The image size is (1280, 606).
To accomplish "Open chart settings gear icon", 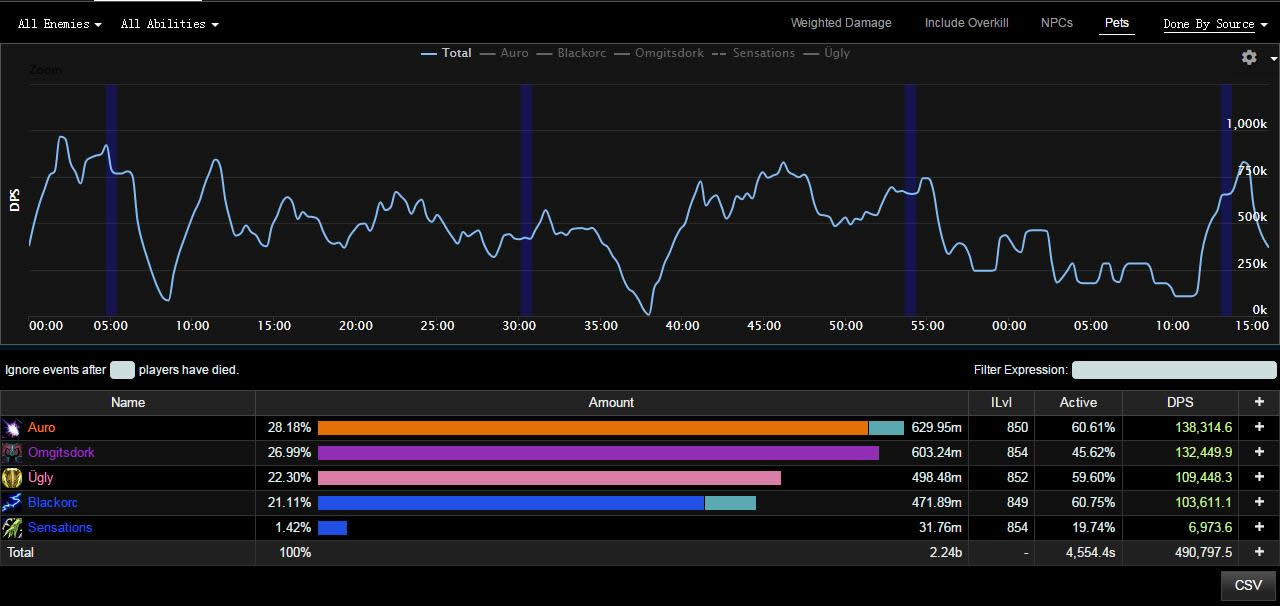I will click(1249, 58).
